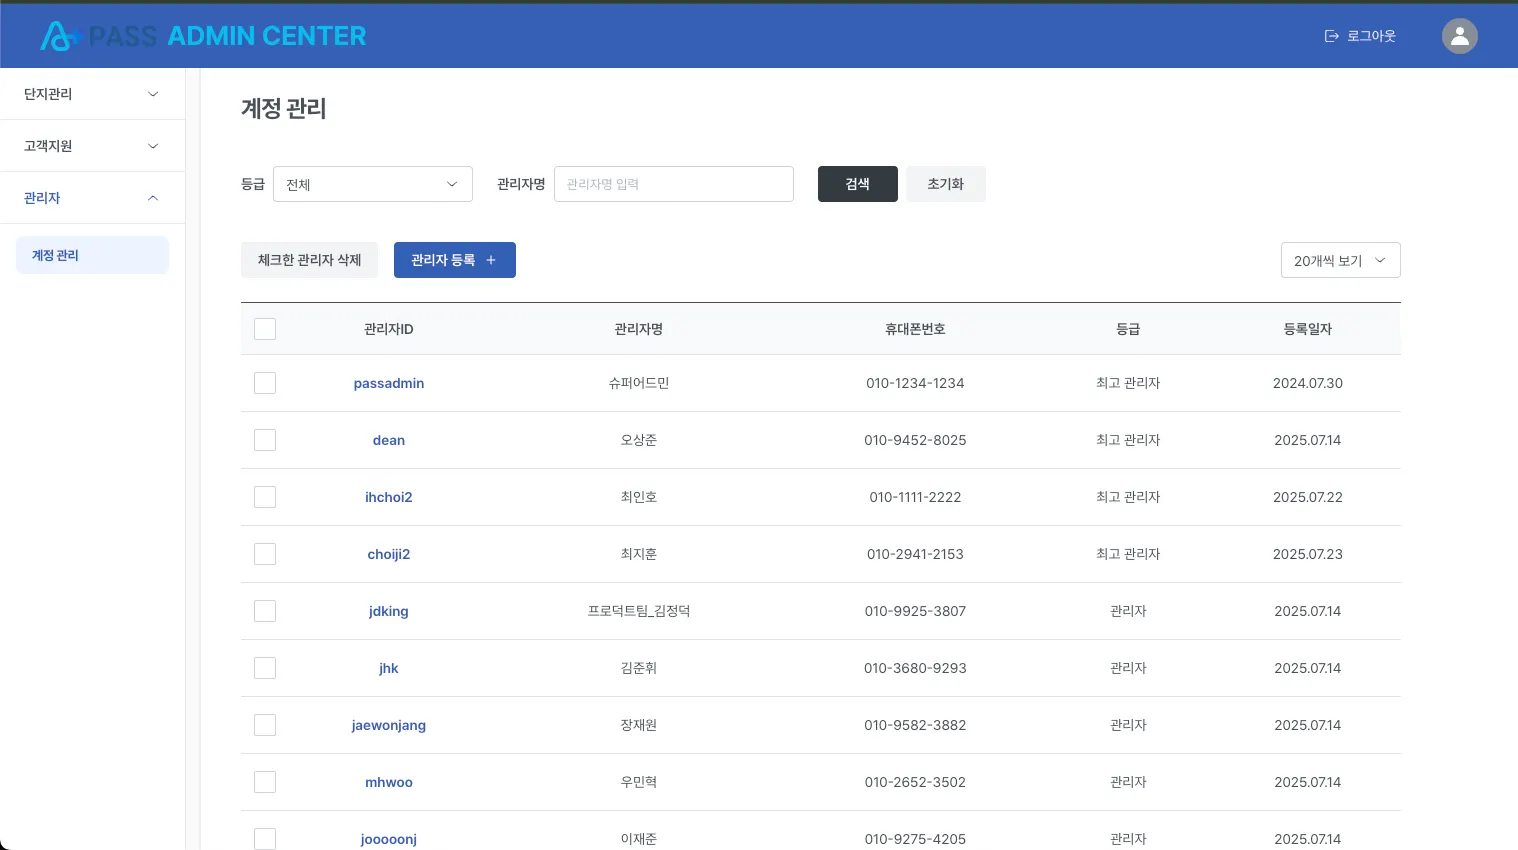Viewport: 1518px width, 850px height.
Task: Check the jdking row checkbox
Action: pos(265,611)
